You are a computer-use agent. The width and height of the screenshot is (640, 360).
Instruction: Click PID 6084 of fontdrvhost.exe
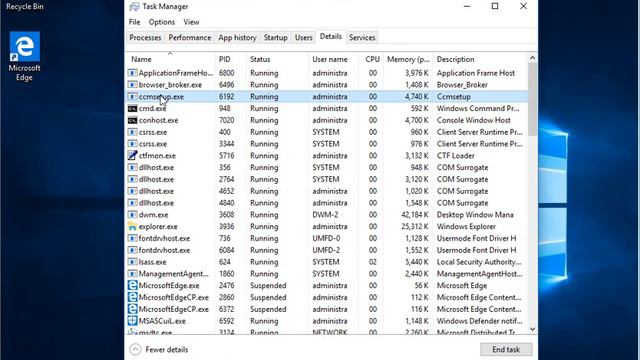[x=227, y=250]
